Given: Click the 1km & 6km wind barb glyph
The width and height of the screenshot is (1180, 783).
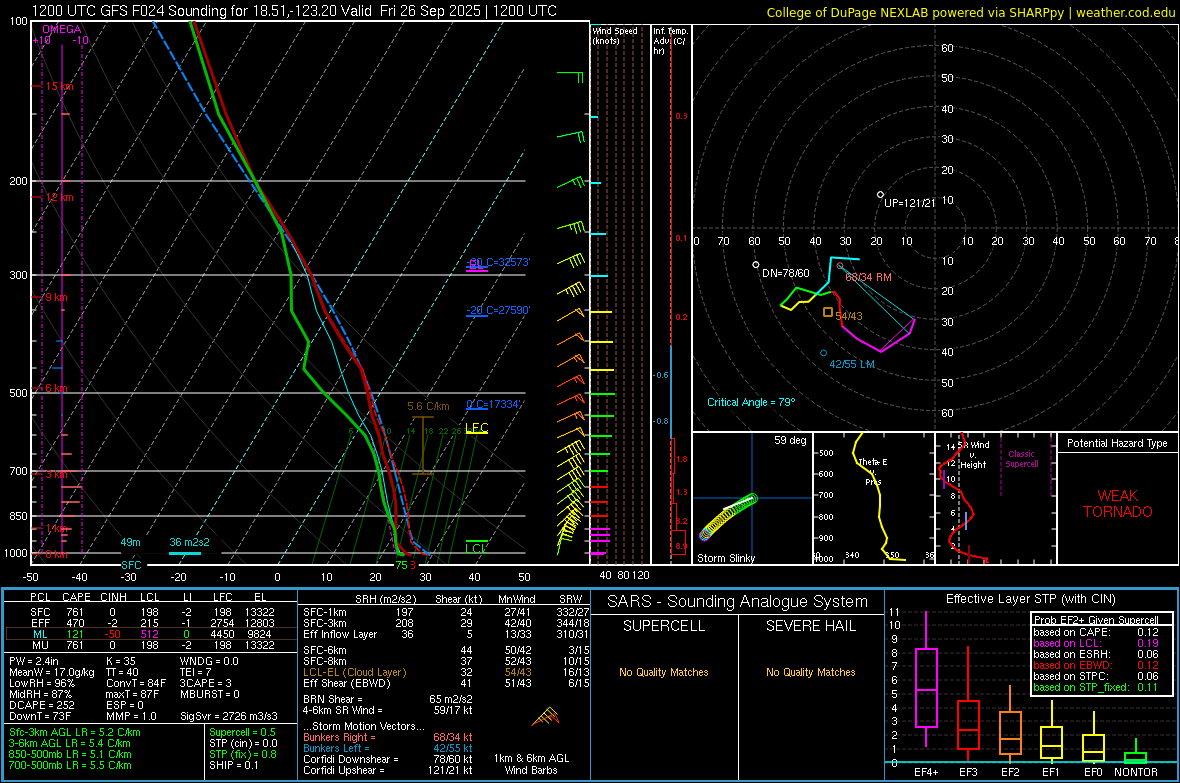Looking at the screenshot, I should tap(546, 716).
